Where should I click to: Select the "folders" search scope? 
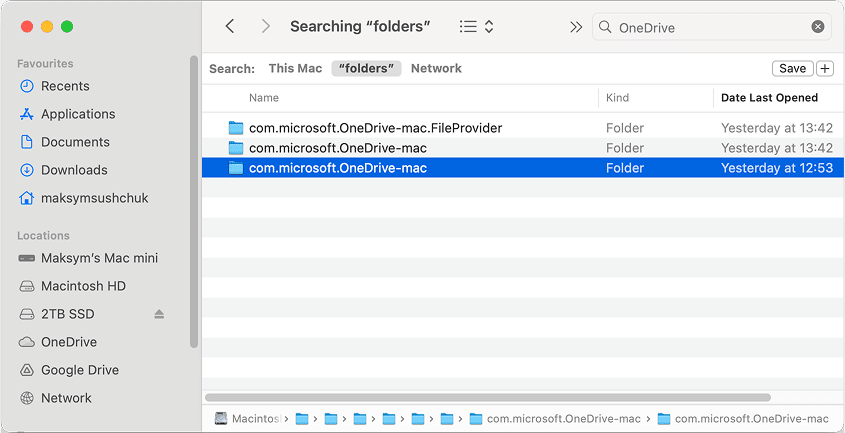click(366, 68)
